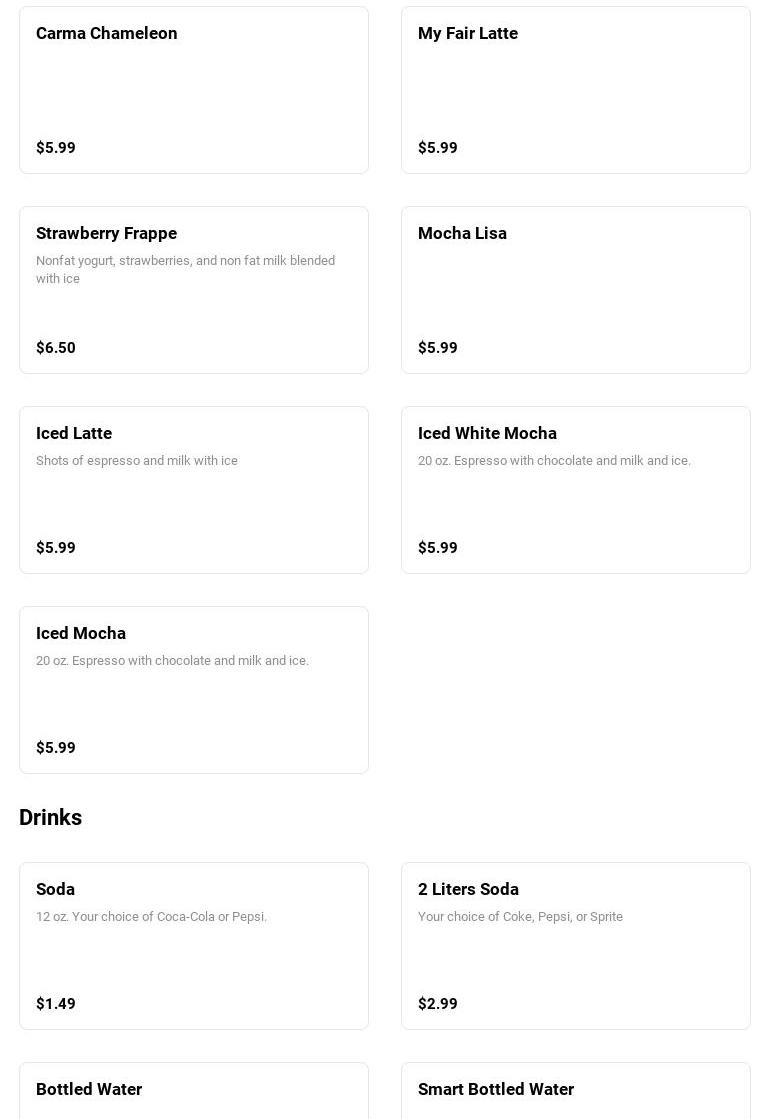This screenshot has width=770, height=1119.
Task: Open the Iced Mocha item
Action: 194,690
